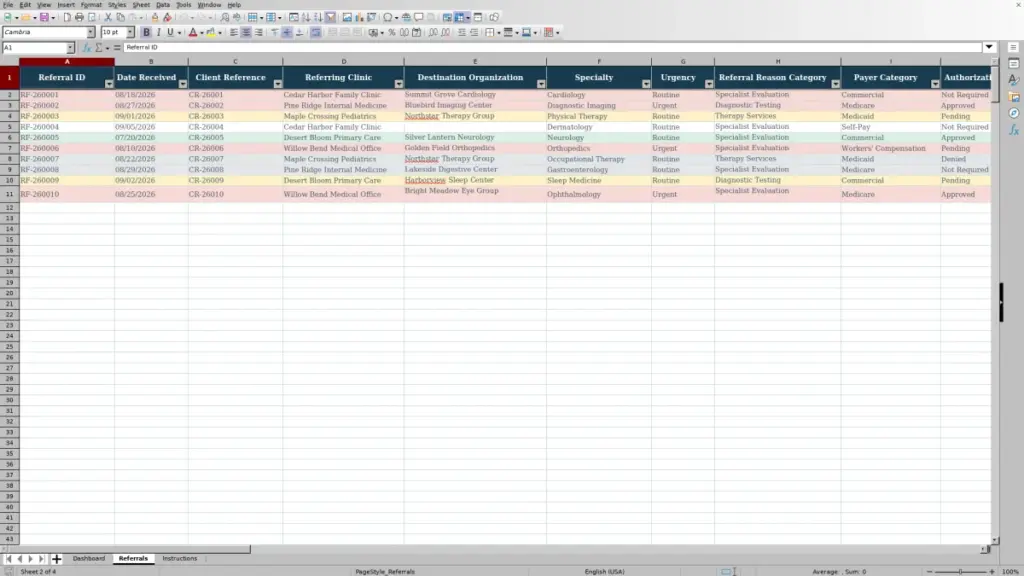1024x576 pixels.
Task: Click Borders icon in formatting toolbar
Action: click(489, 32)
